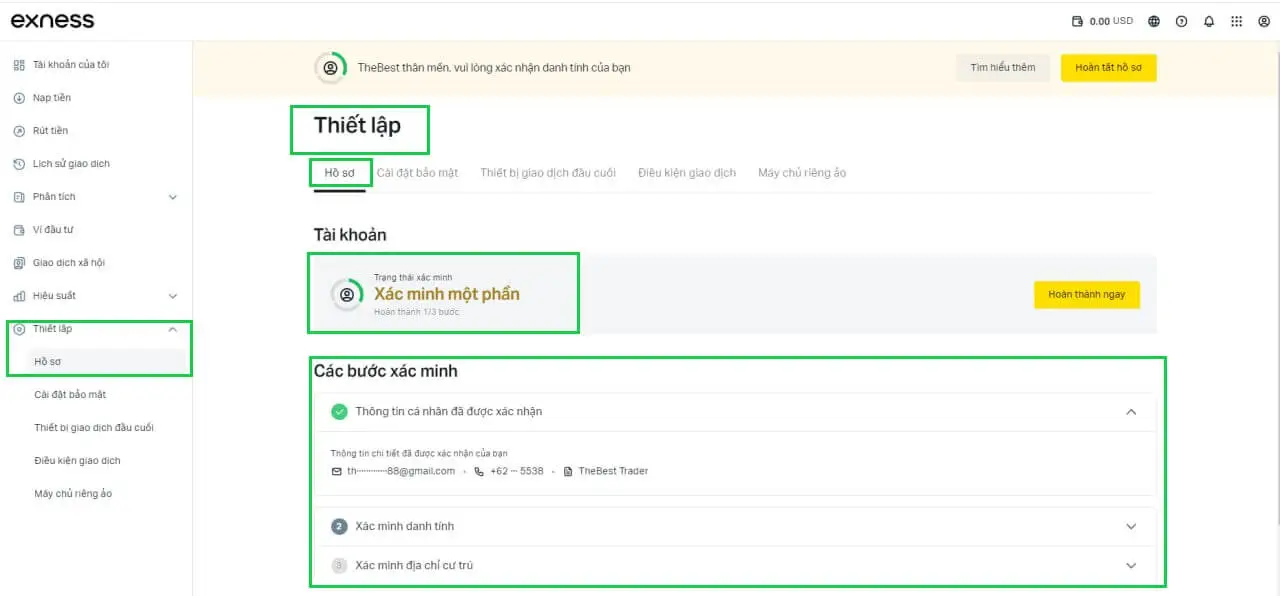Open the language globe icon

pyautogui.click(x=1154, y=21)
